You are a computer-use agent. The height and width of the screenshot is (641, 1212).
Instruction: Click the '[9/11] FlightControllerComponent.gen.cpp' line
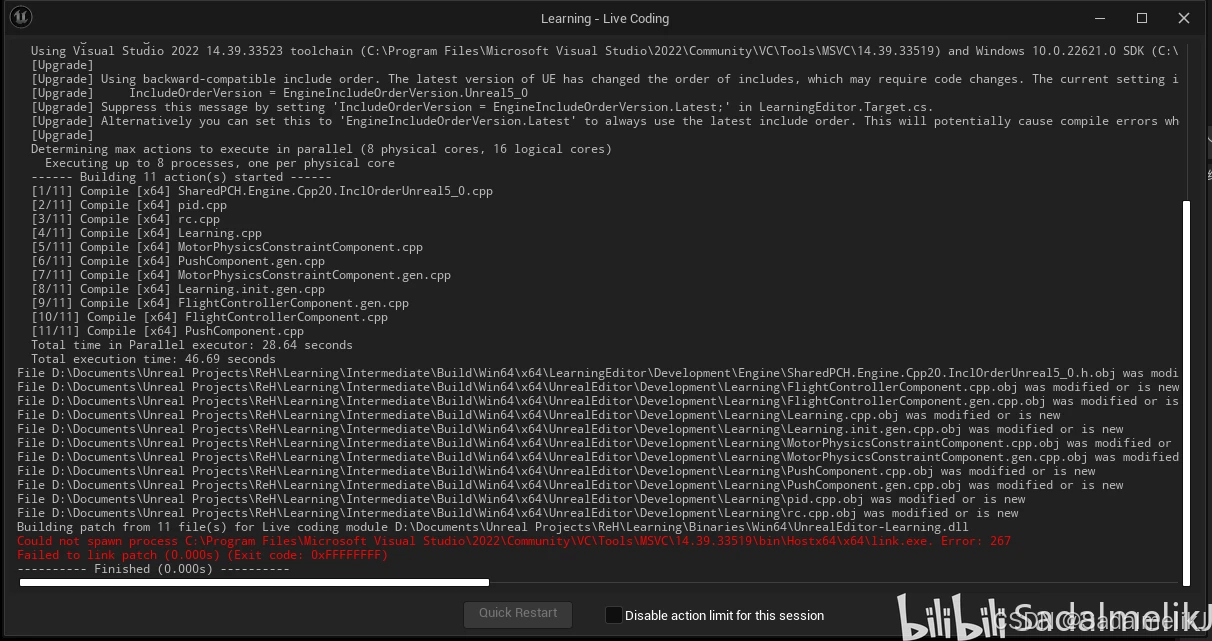click(x=220, y=303)
